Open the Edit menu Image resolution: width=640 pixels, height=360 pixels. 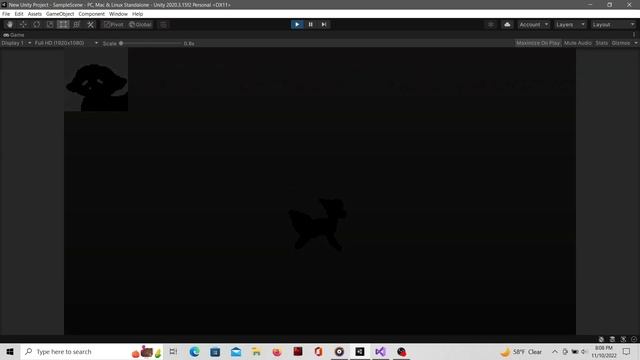click(x=19, y=14)
